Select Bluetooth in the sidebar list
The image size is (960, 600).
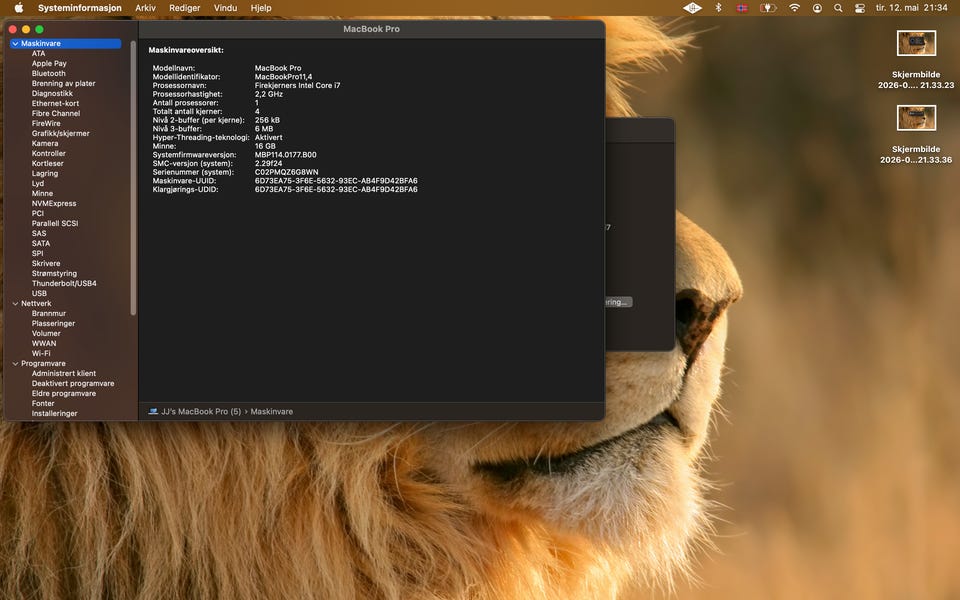pyautogui.click(x=48, y=73)
